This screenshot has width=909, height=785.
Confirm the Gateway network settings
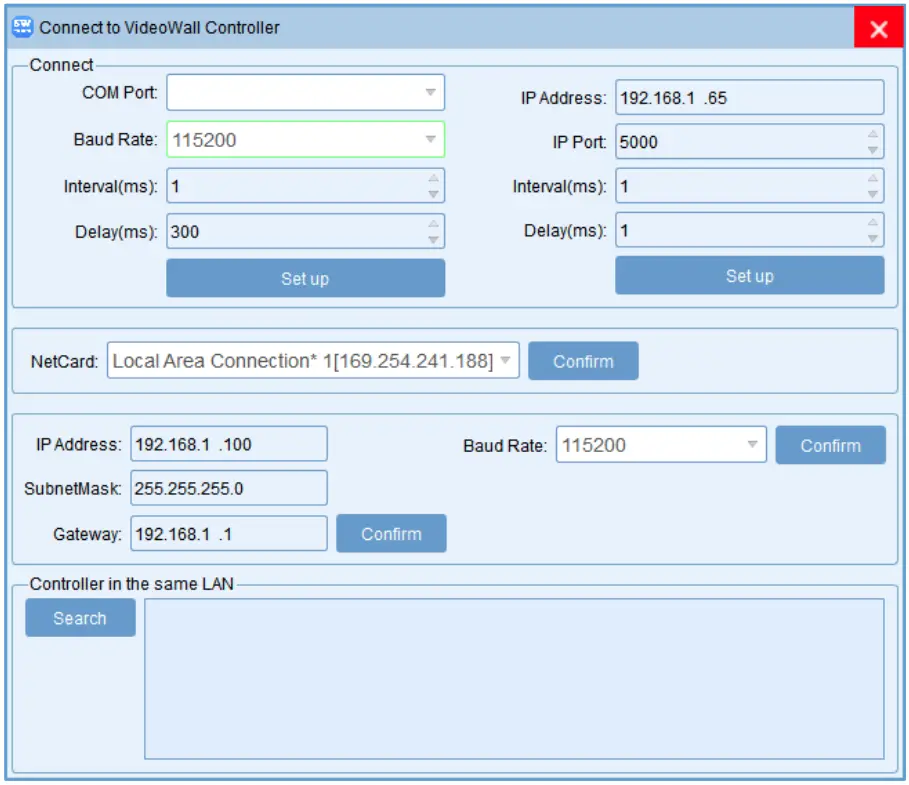pyautogui.click(x=391, y=533)
